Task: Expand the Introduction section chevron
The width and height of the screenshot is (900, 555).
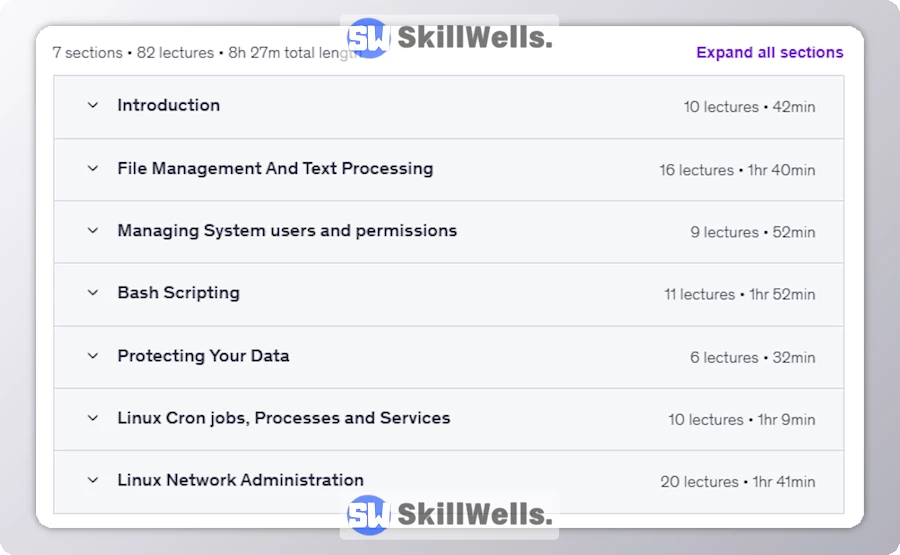Action: click(93, 105)
